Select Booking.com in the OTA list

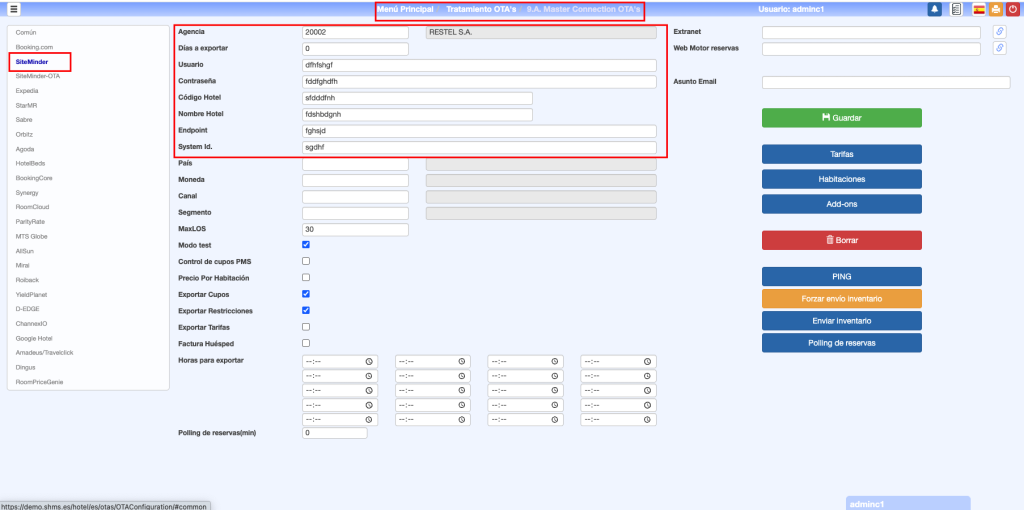(34, 47)
